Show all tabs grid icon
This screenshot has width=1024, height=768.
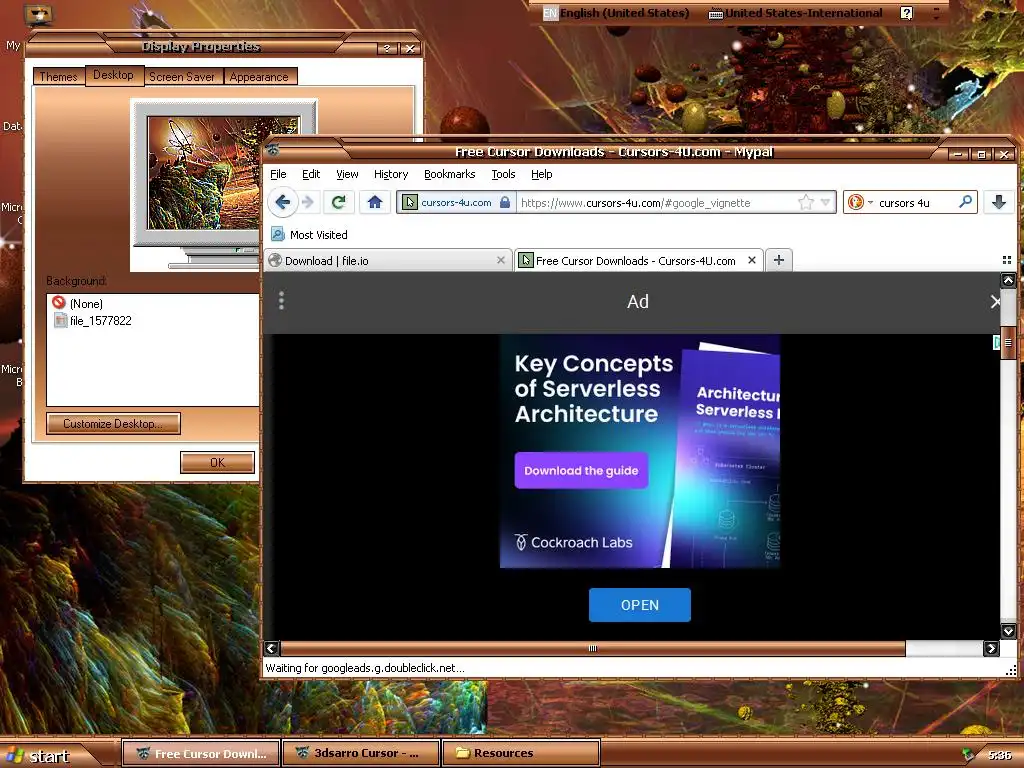coord(1007,260)
